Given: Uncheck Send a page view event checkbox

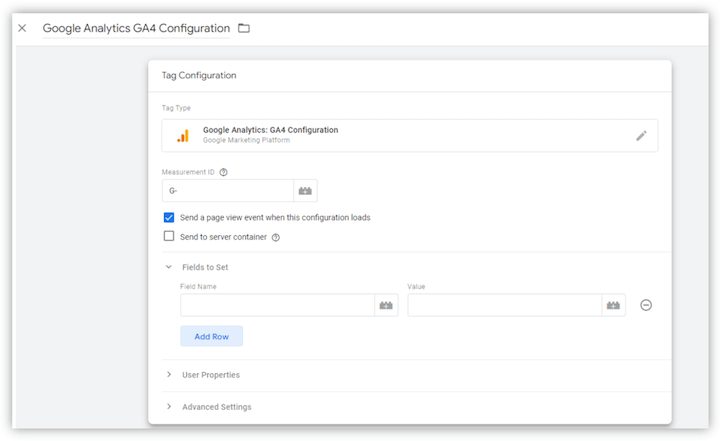Looking at the screenshot, I should pos(169,217).
